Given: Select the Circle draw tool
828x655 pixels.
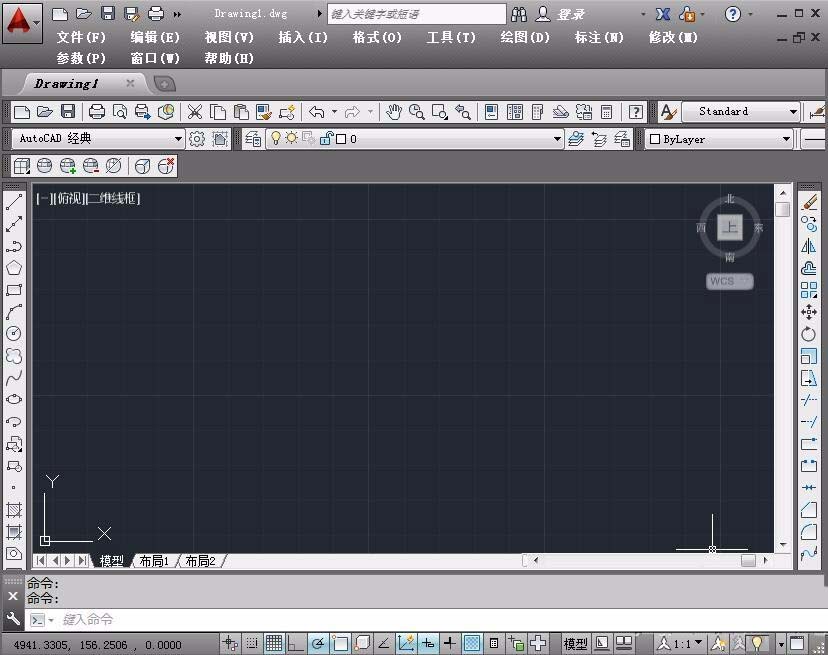Looking at the screenshot, I should 14,334.
